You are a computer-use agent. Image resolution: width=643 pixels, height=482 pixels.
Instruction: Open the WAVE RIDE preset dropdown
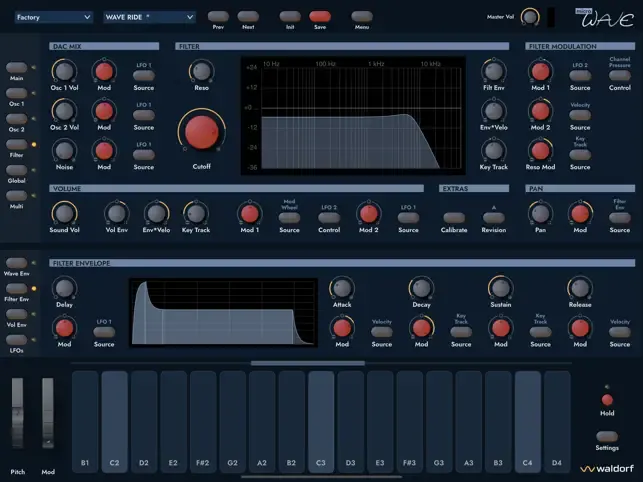tap(149, 17)
